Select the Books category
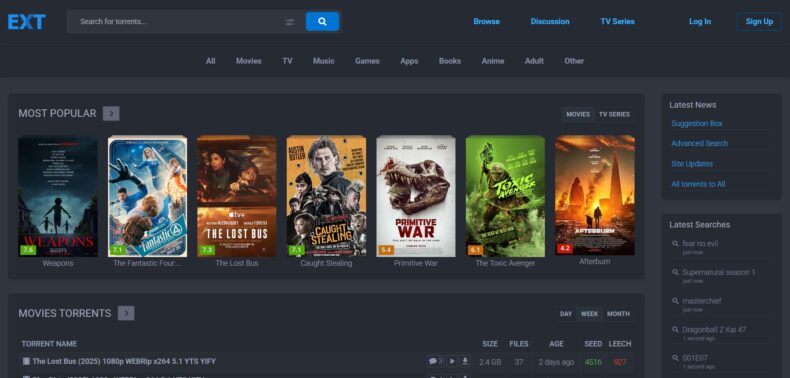790x378 pixels. click(x=450, y=61)
